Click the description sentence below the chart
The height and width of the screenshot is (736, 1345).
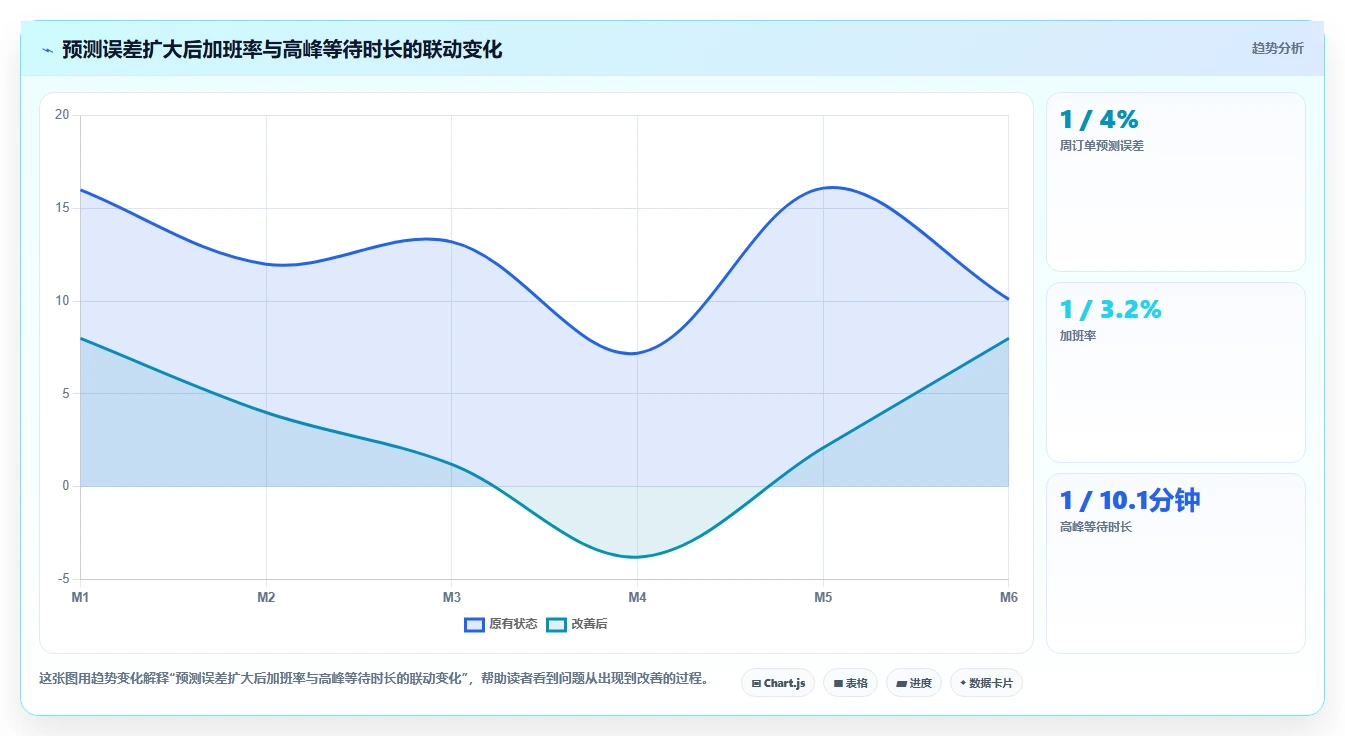[376, 678]
